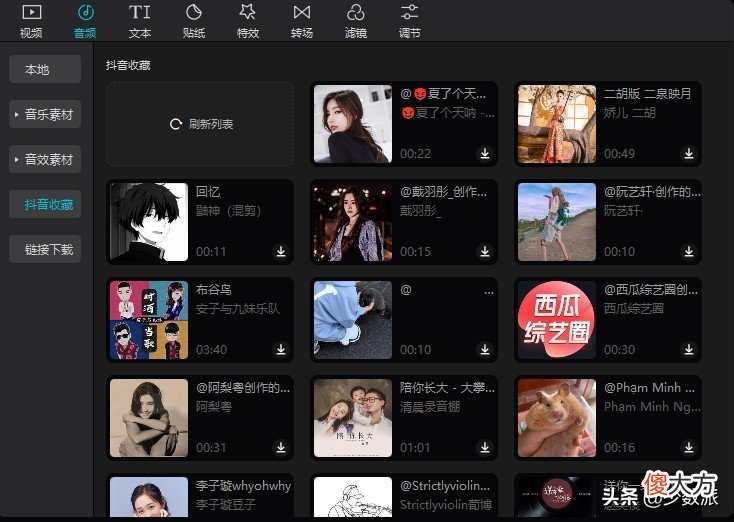Click the artist name 清晨录音棚
The image size is (734, 522).
430,406
